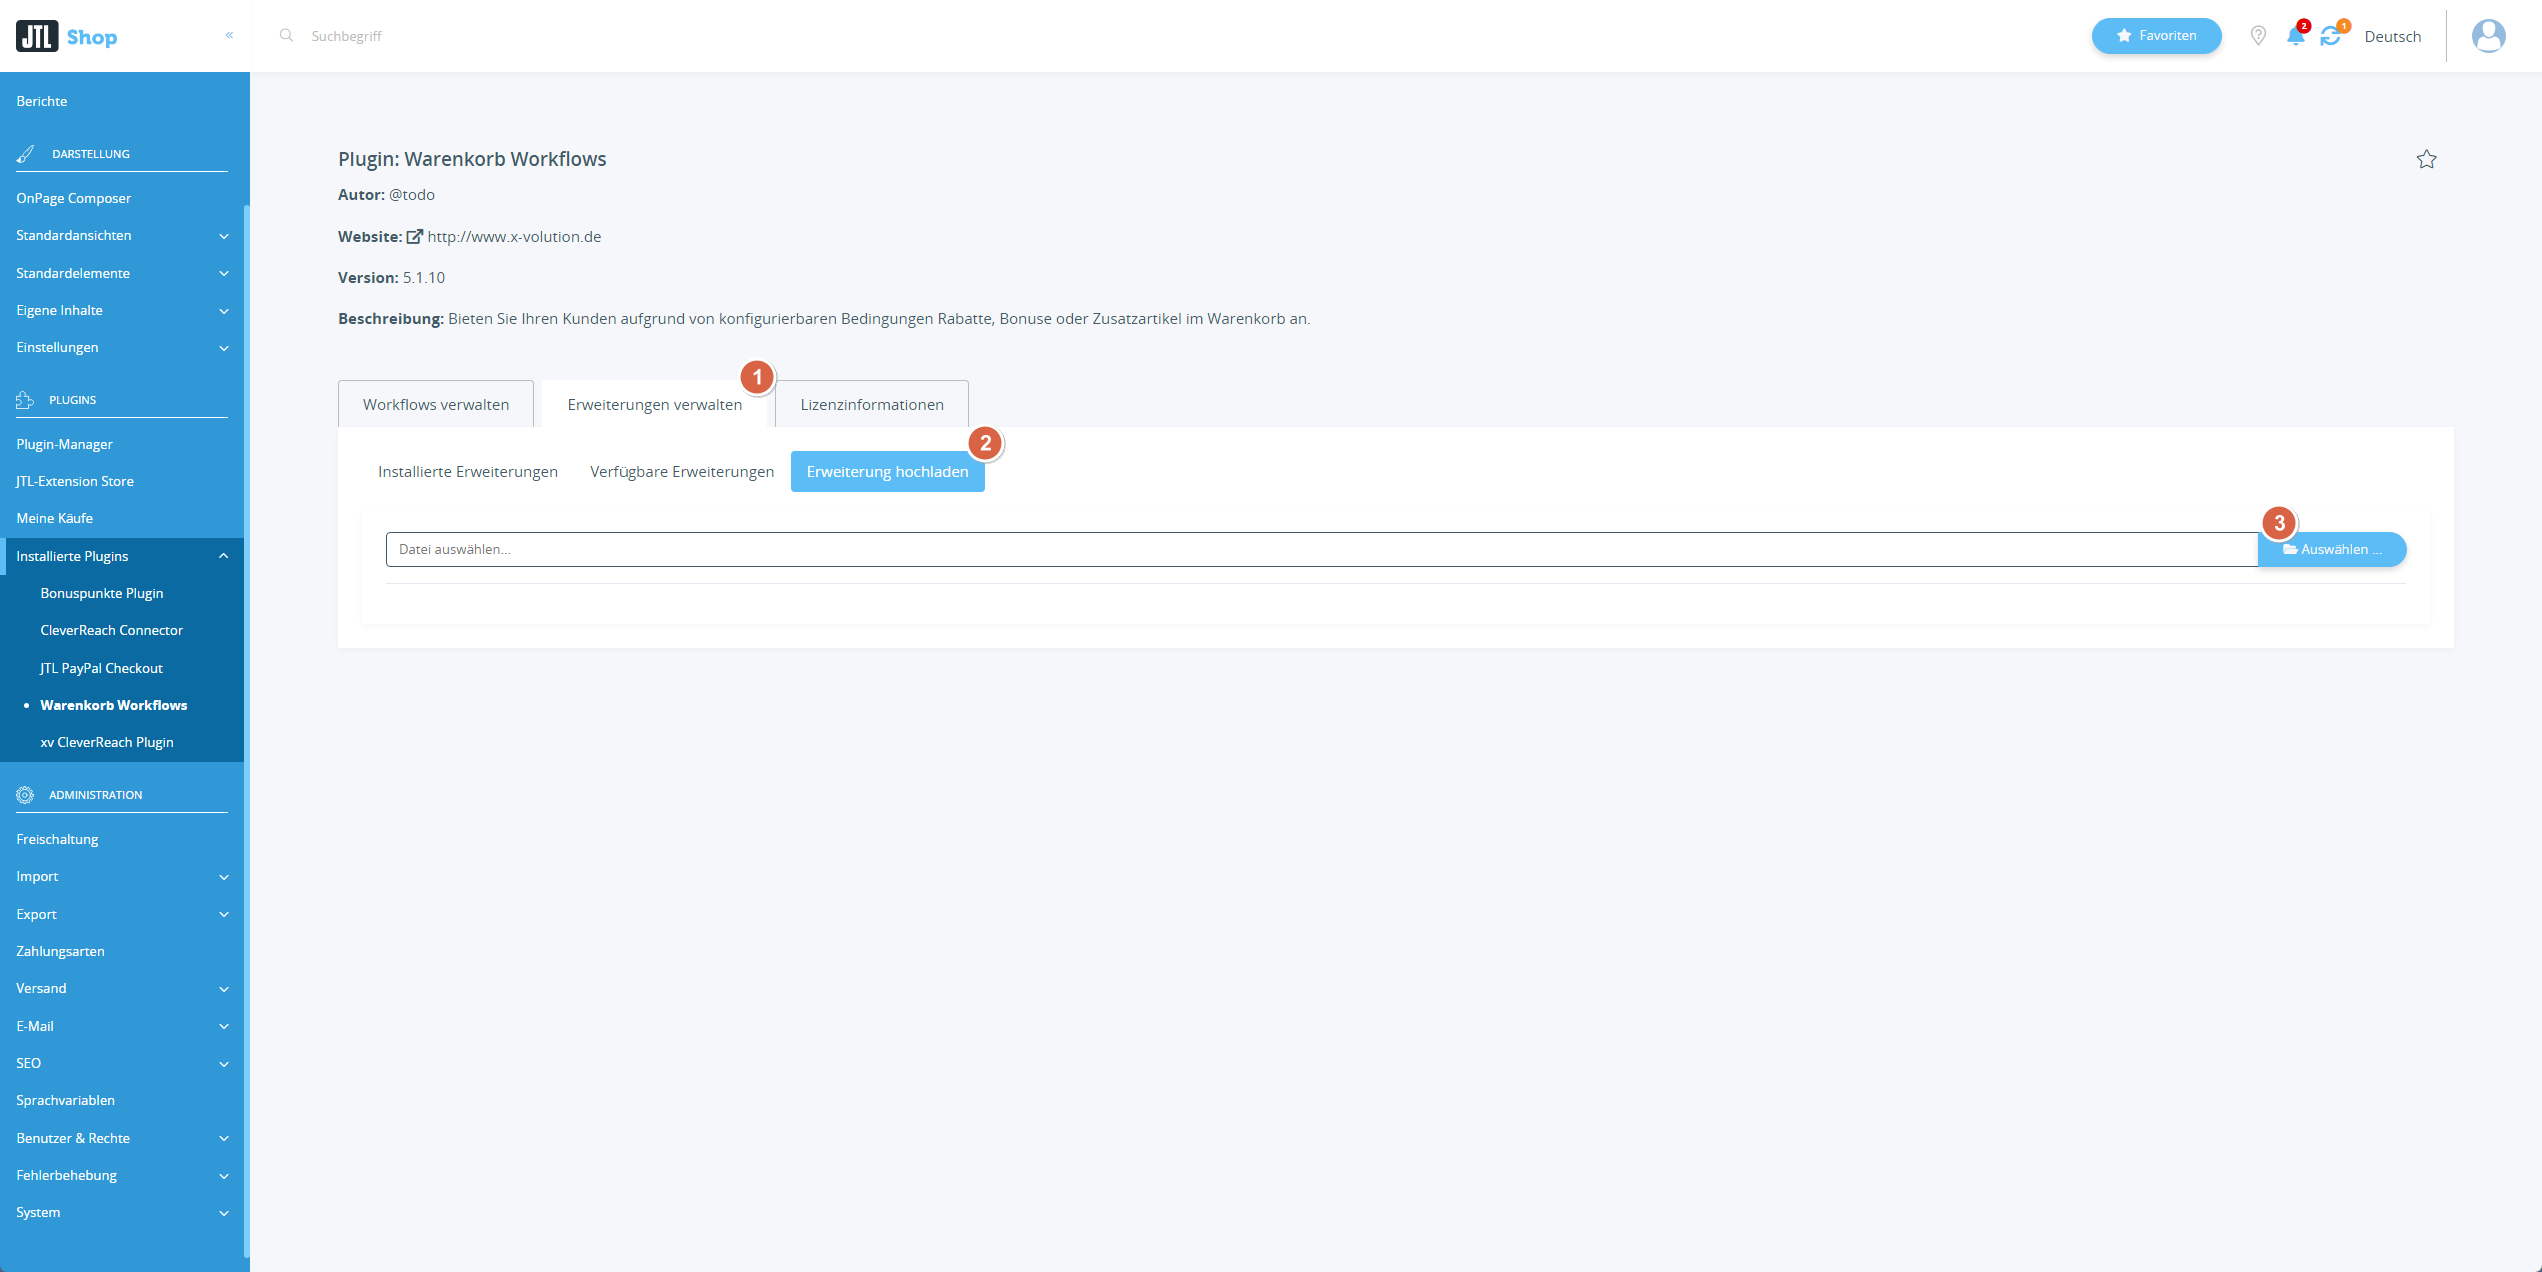Open the location pin icon in header

pos(2258,36)
